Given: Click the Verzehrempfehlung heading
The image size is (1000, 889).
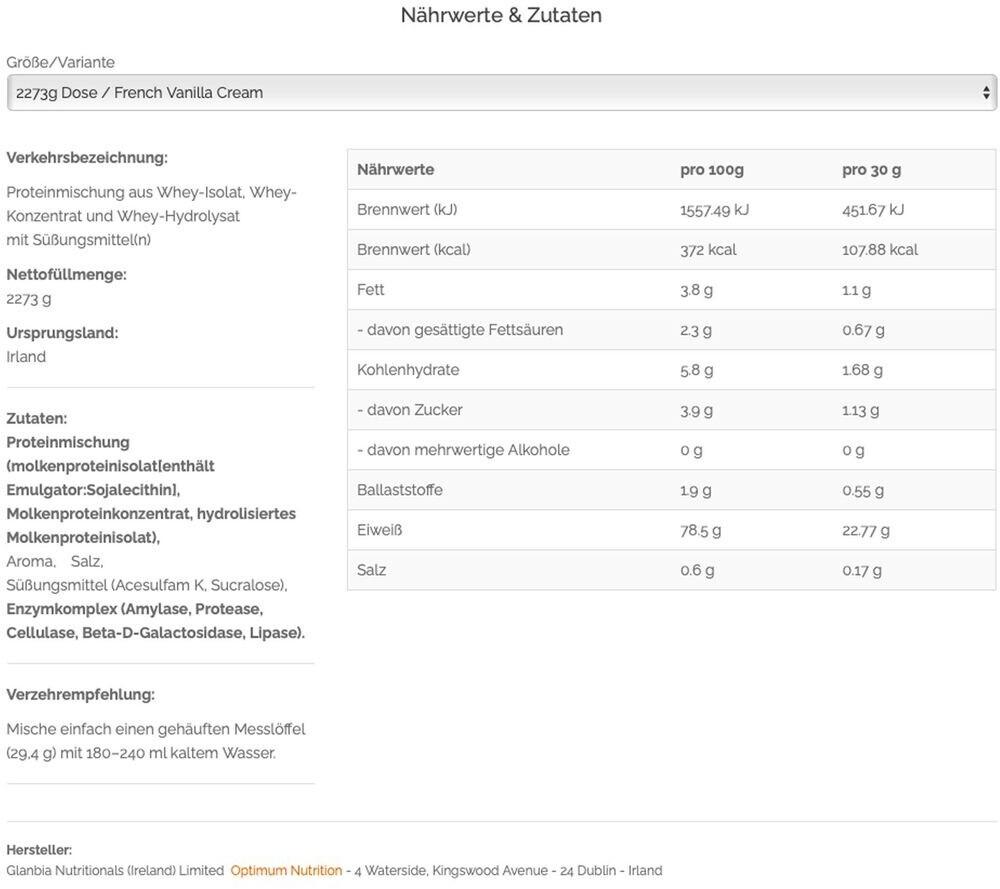Looking at the screenshot, I should coord(81,695).
